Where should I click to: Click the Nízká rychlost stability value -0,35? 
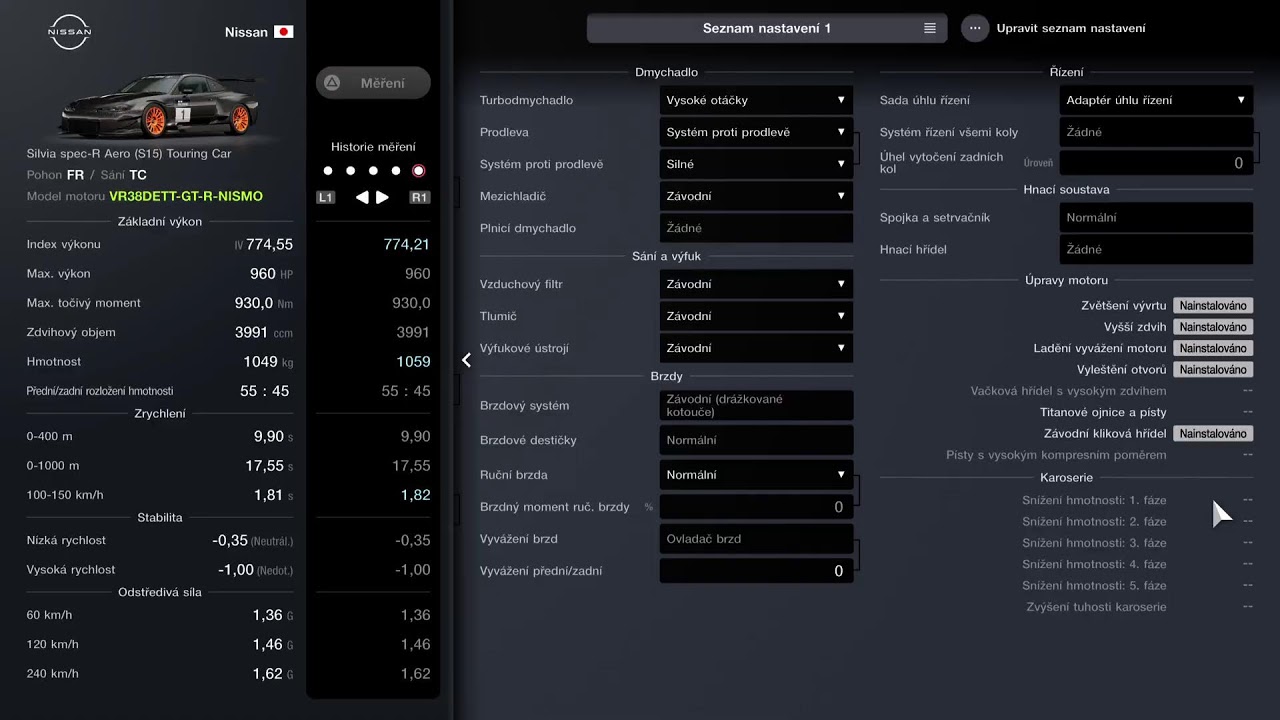pyautogui.click(x=230, y=540)
